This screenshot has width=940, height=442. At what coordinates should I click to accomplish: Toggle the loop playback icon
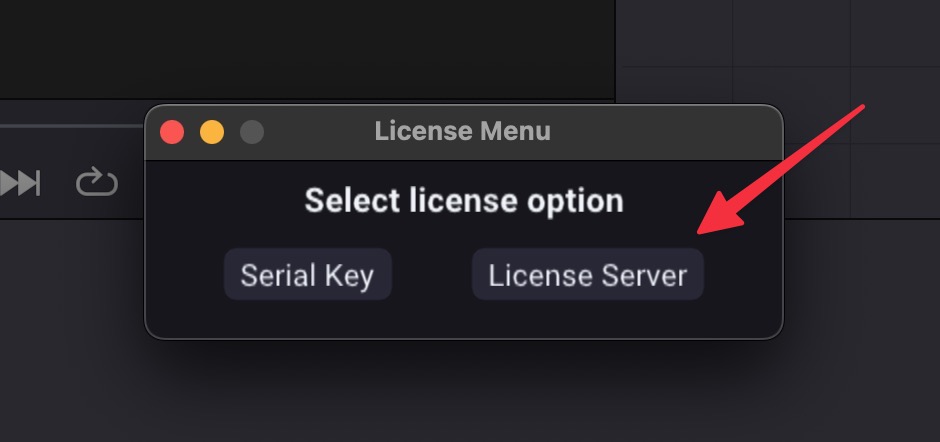click(97, 182)
